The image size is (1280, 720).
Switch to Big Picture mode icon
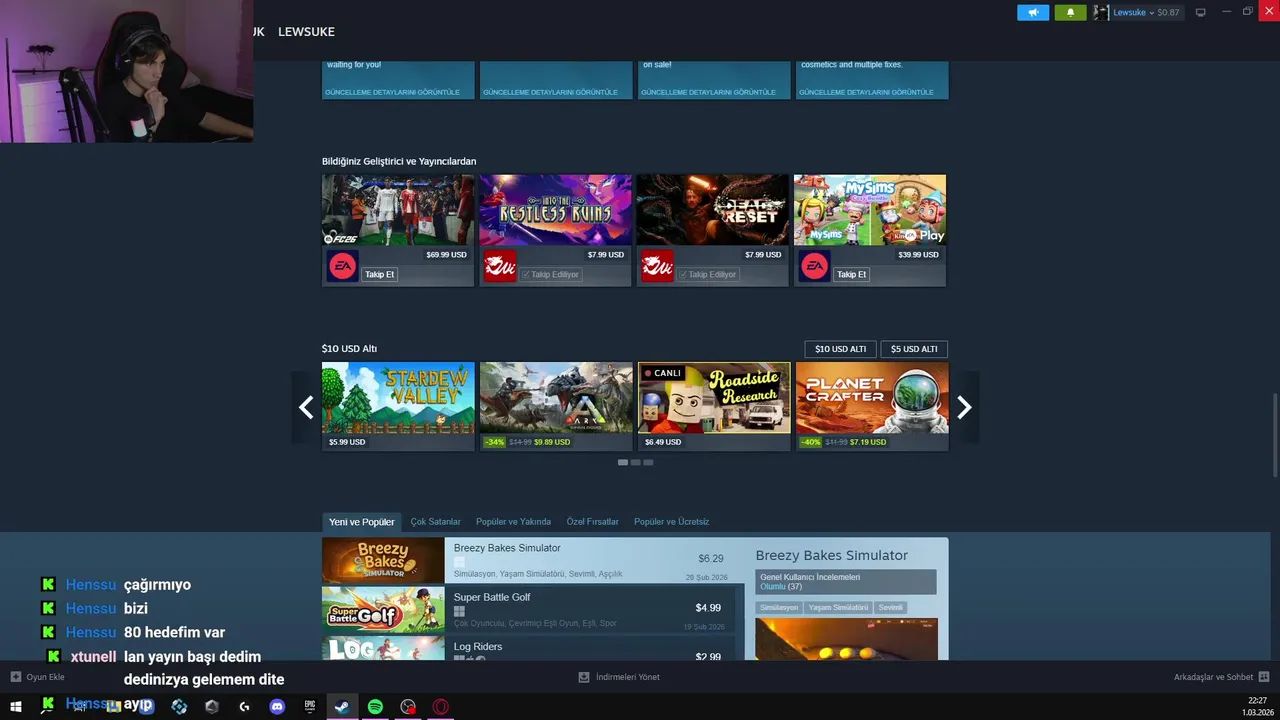tap(1201, 12)
